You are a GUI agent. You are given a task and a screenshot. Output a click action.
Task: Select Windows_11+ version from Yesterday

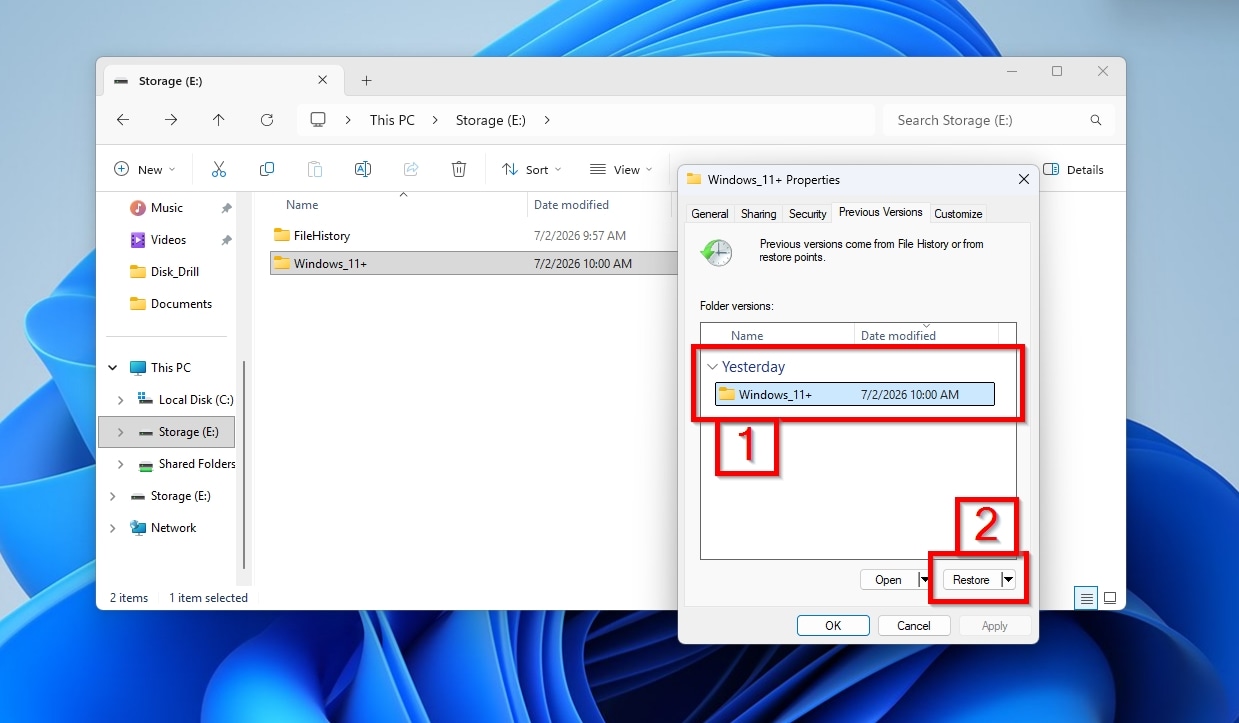(x=855, y=394)
